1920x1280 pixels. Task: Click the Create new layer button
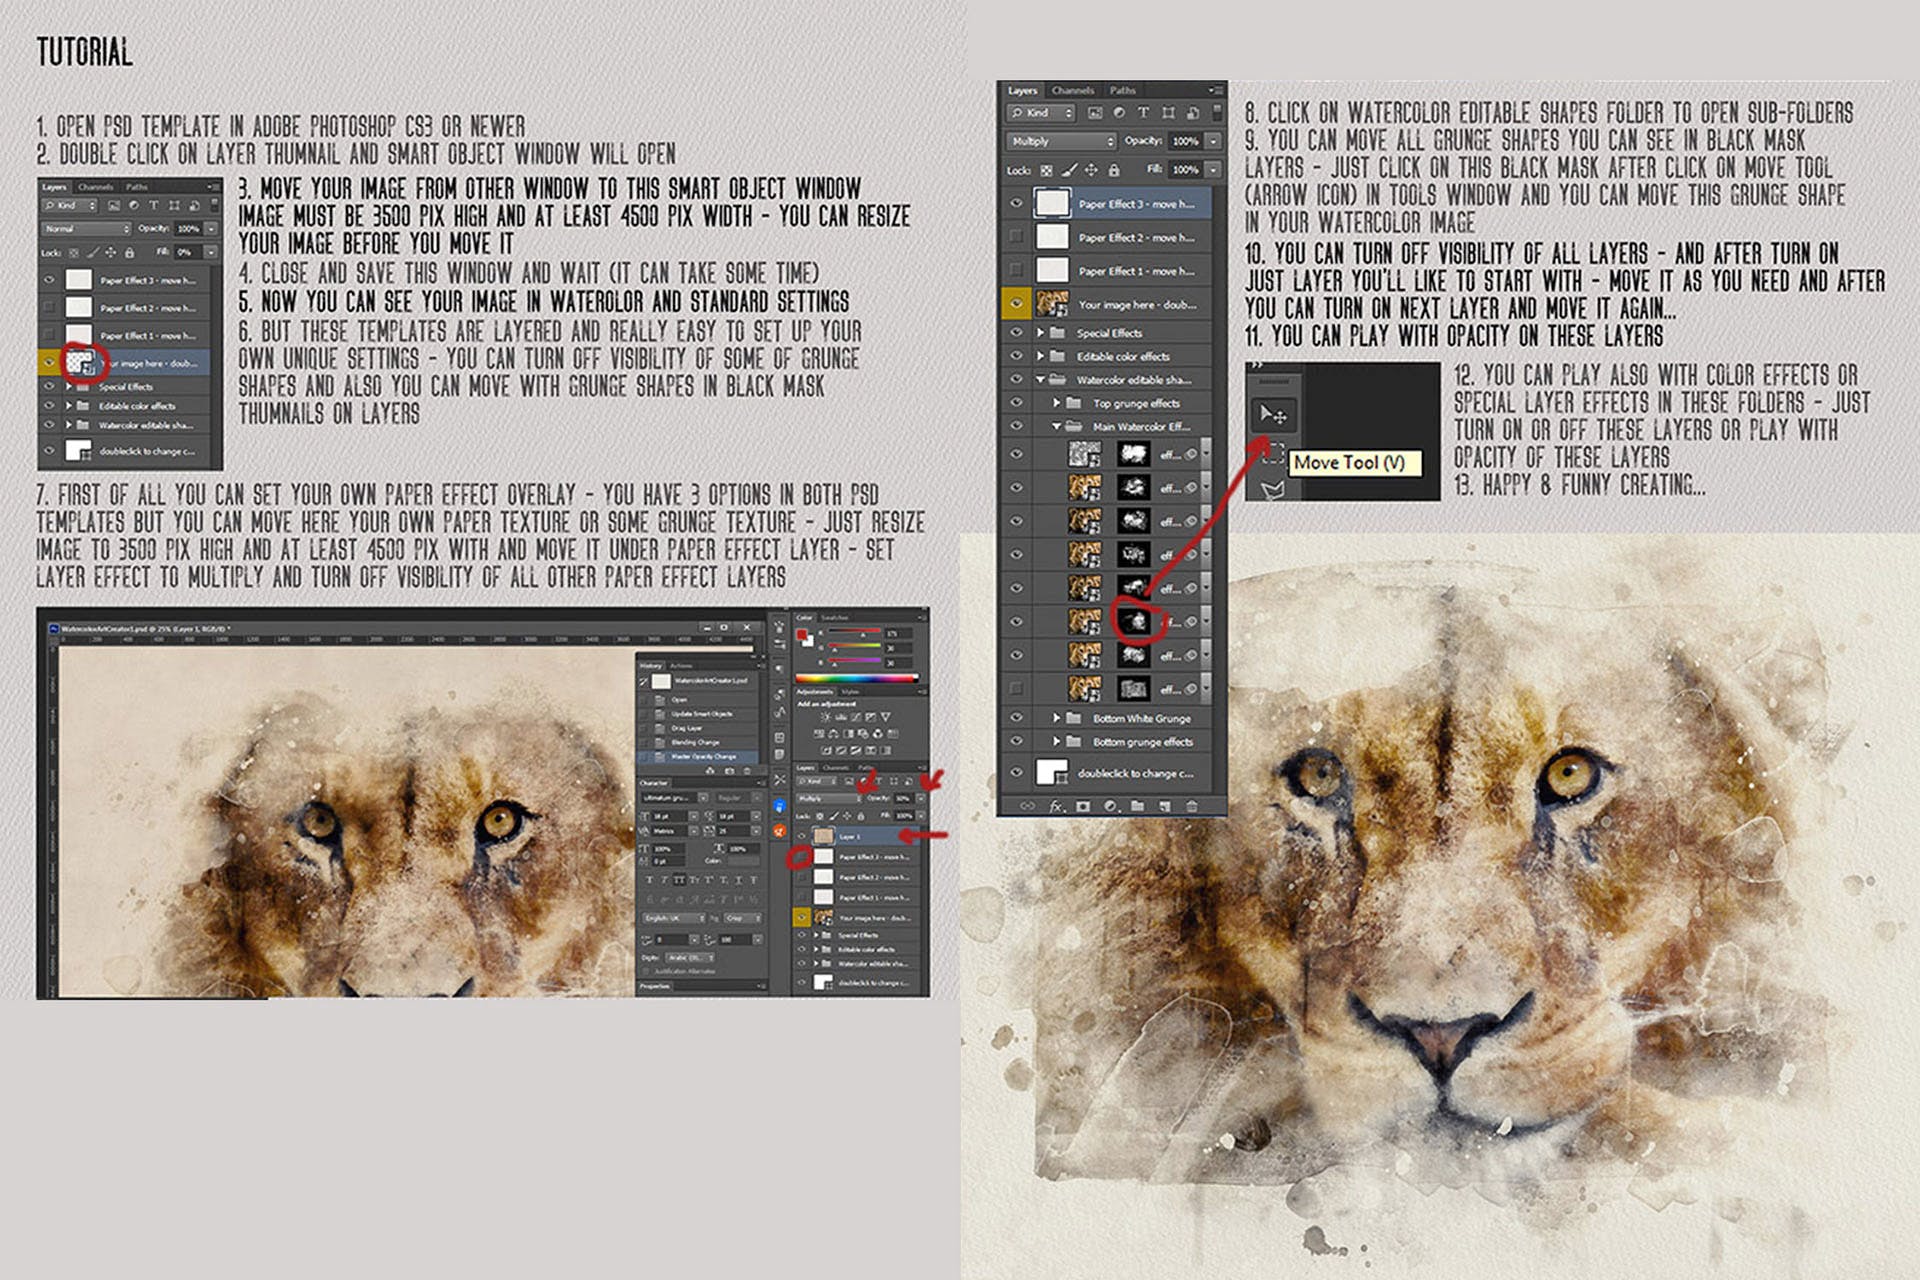pos(1165,805)
